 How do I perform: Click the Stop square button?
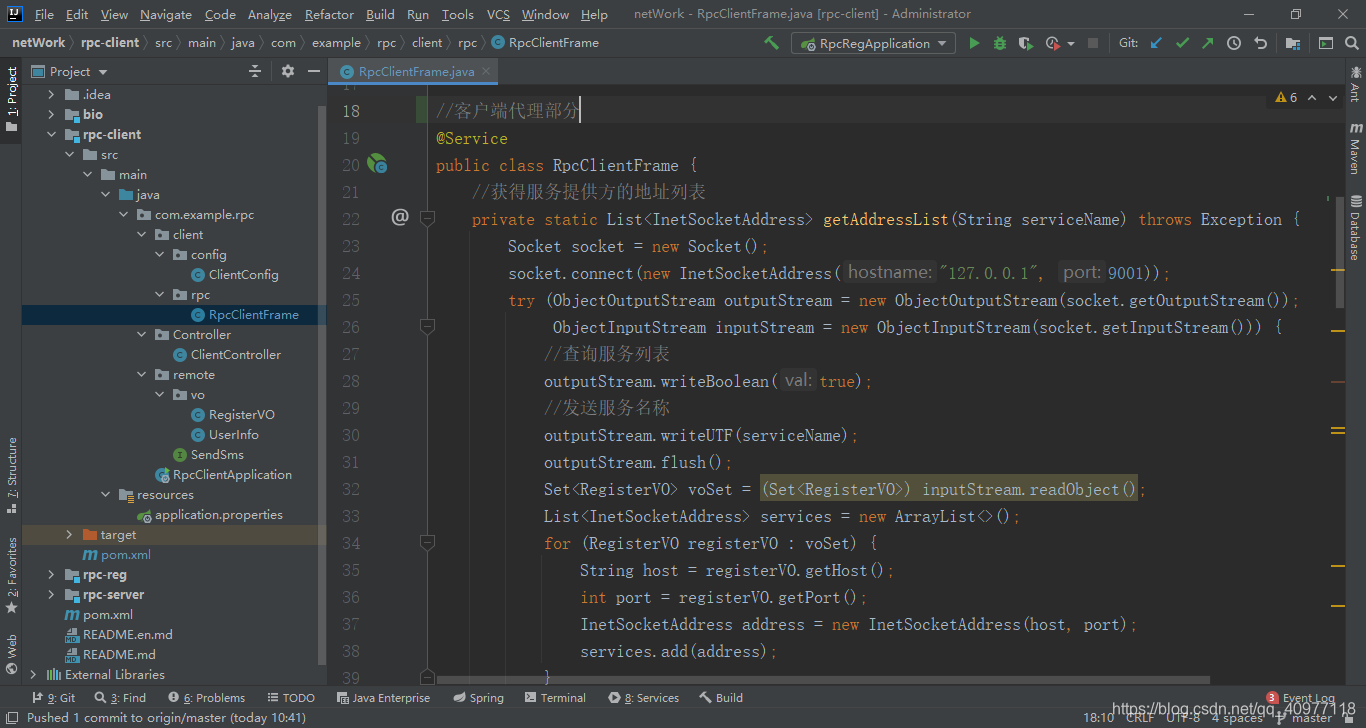pos(1093,43)
